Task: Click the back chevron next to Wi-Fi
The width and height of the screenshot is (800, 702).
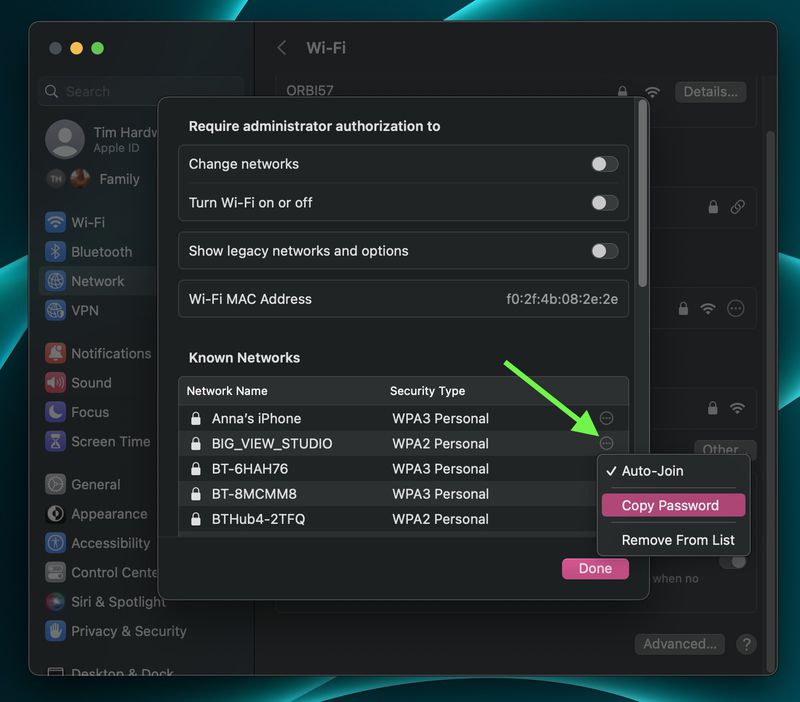Action: (282, 47)
